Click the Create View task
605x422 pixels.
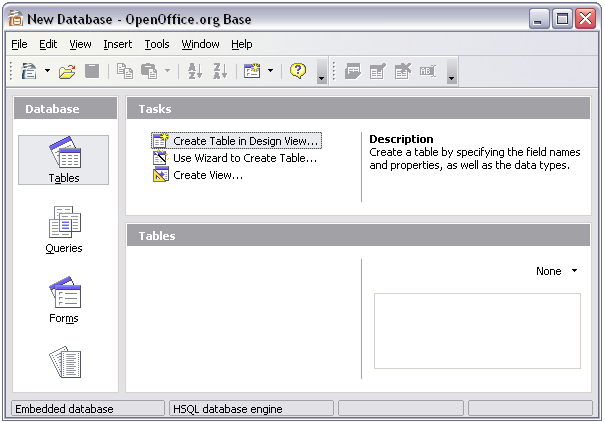click(207, 175)
